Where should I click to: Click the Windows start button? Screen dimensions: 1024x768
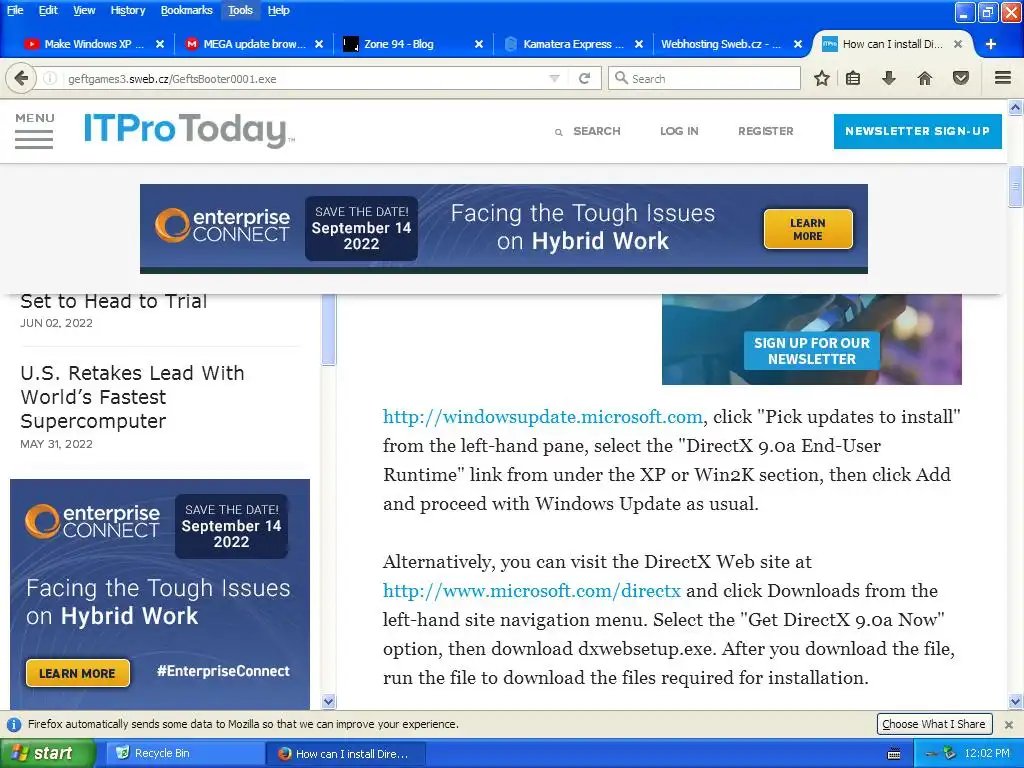47,754
